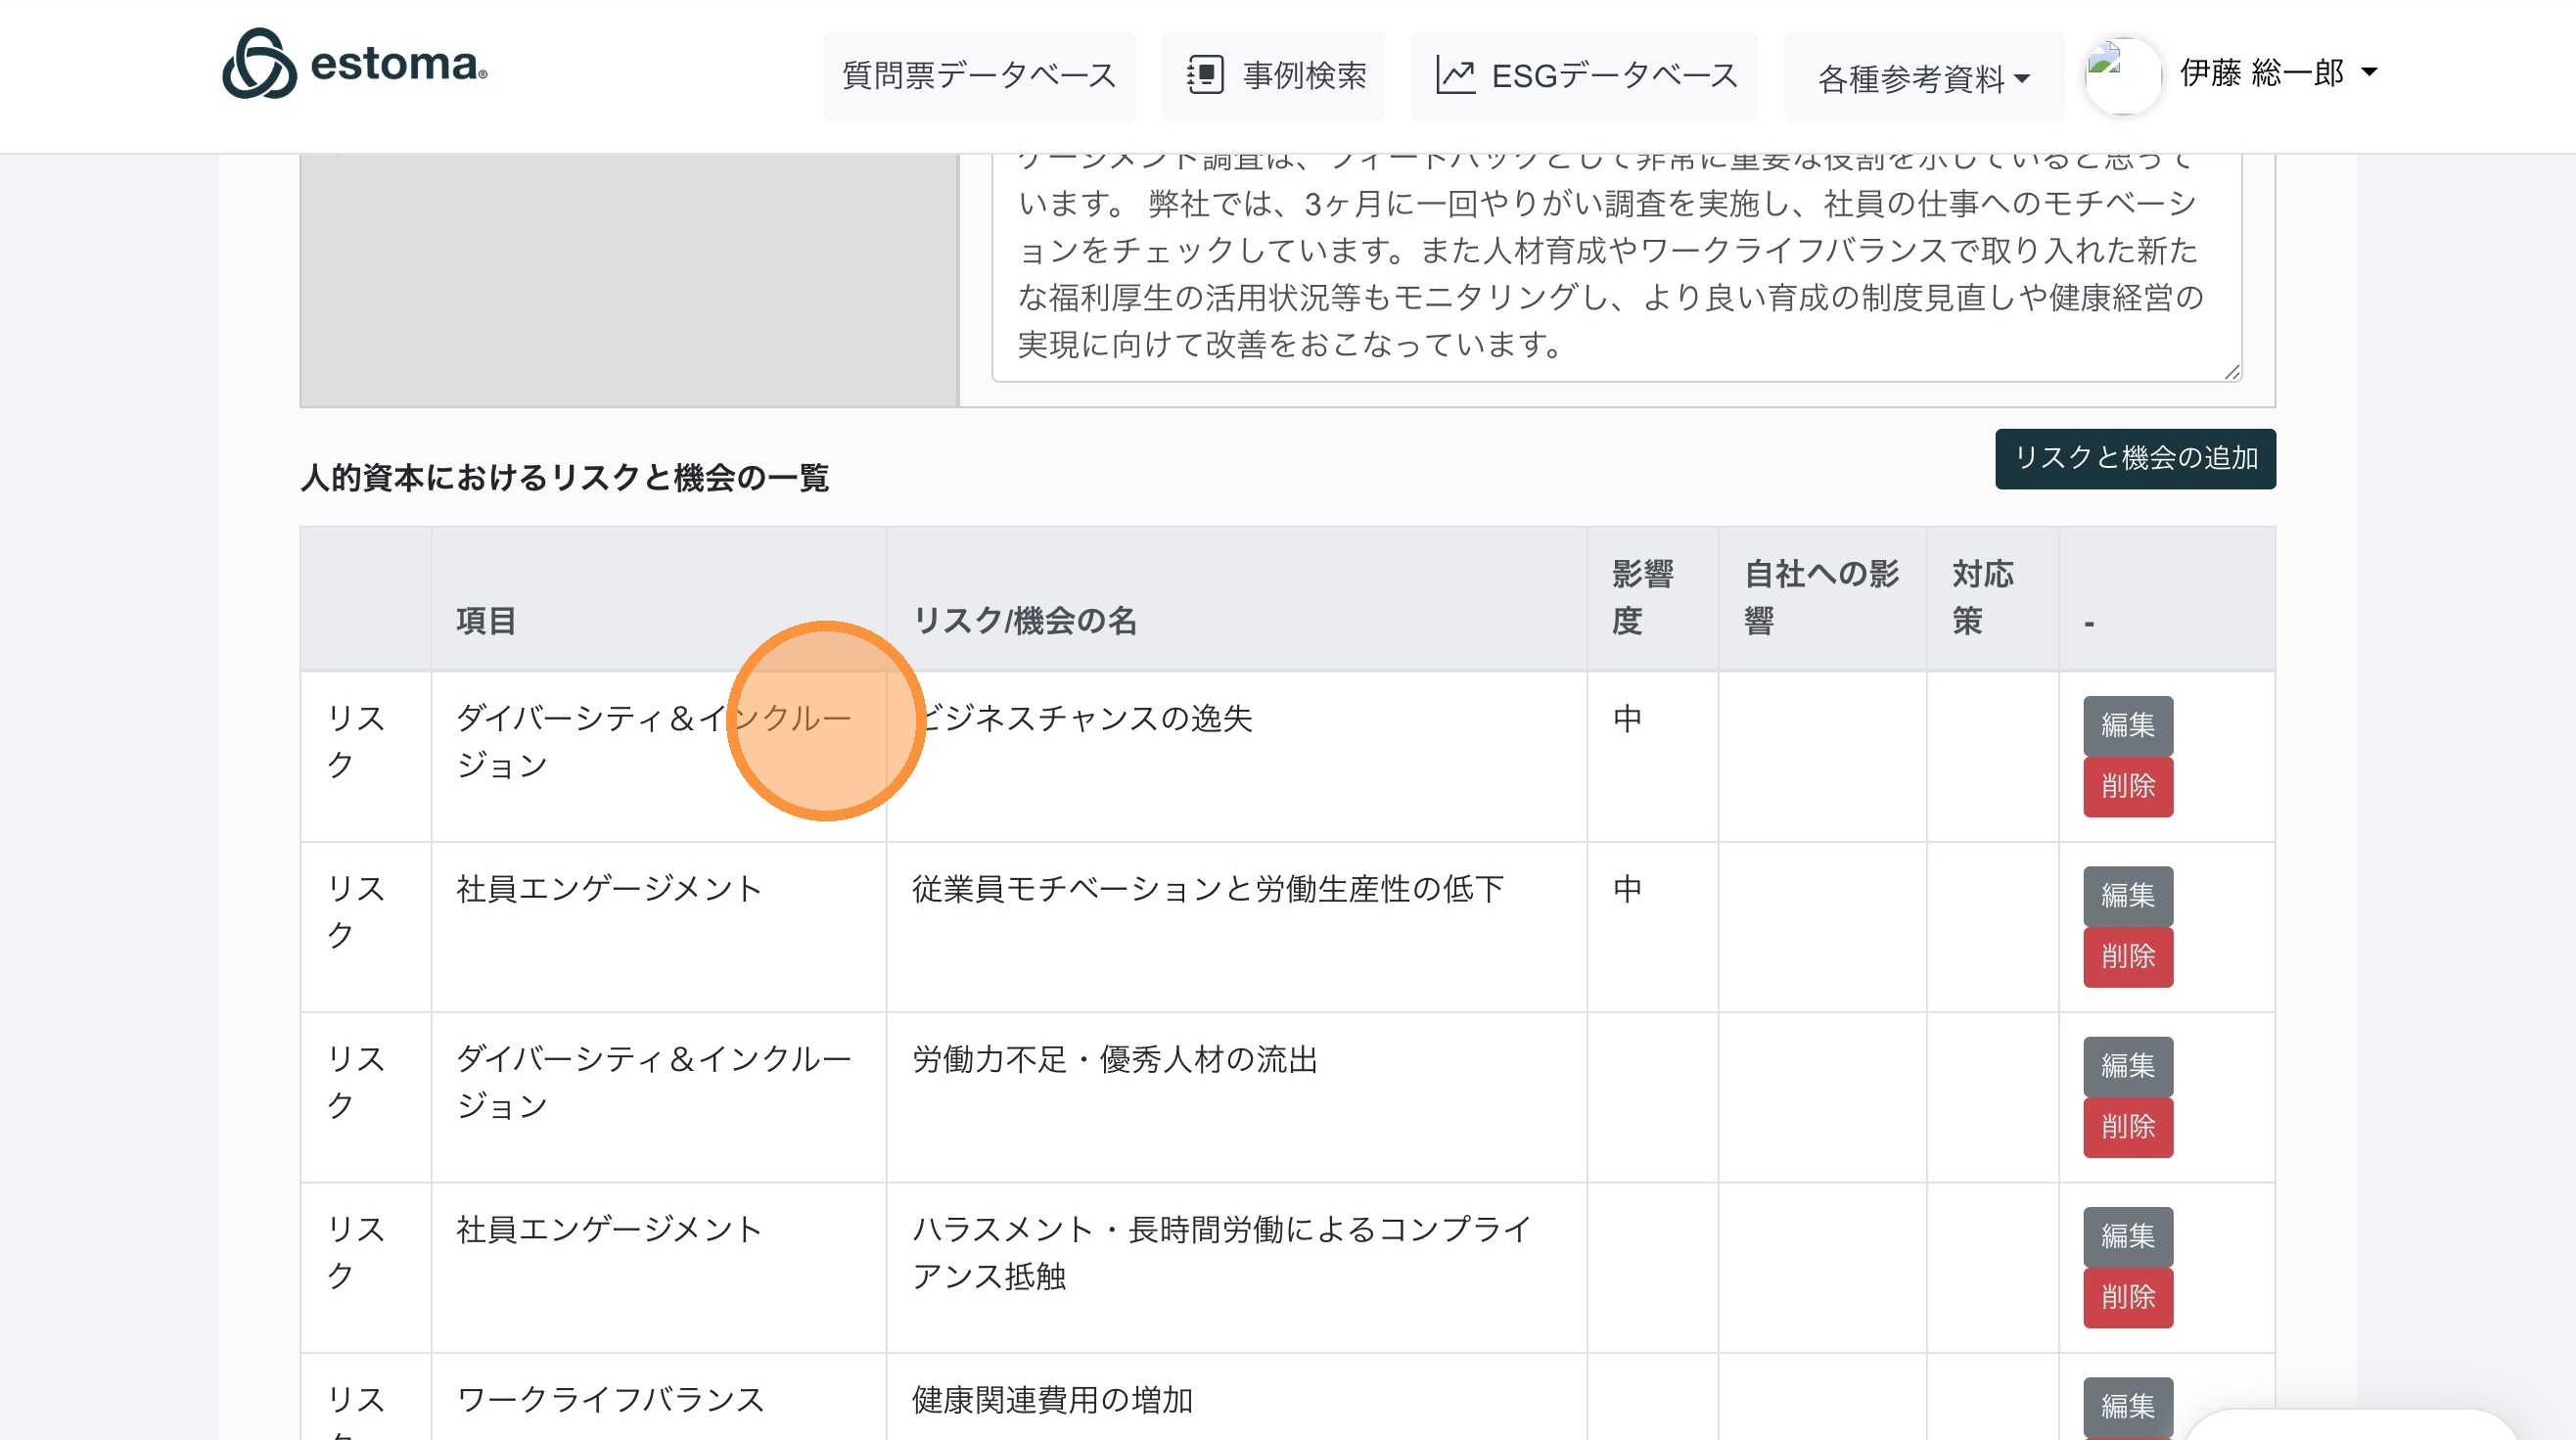The image size is (2576, 1440).
Task: Grab the text area resize handle
Action: pyautogui.click(x=2232, y=372)
